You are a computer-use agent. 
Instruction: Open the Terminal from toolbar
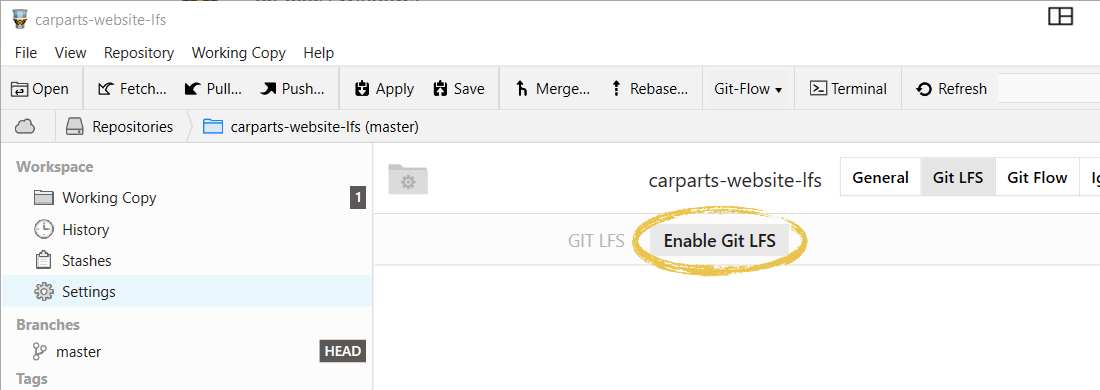[x=848, y=89]
